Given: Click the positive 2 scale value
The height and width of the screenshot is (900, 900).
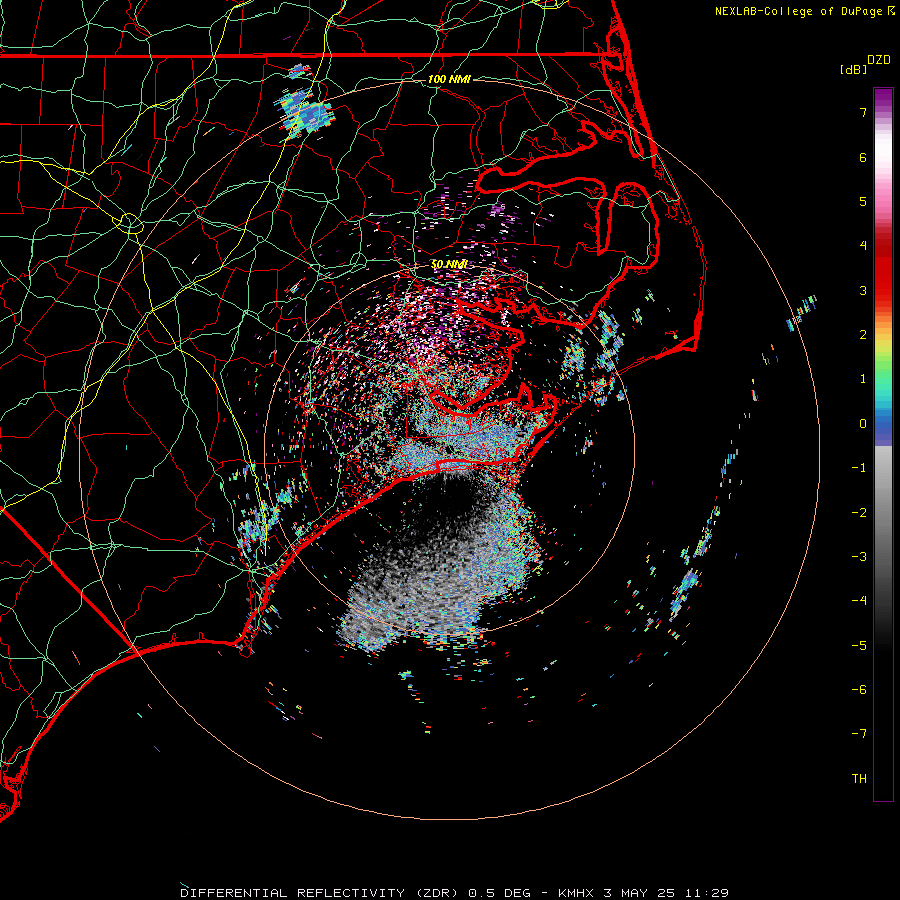Looking at the screenshot, I should click(863, 335).
